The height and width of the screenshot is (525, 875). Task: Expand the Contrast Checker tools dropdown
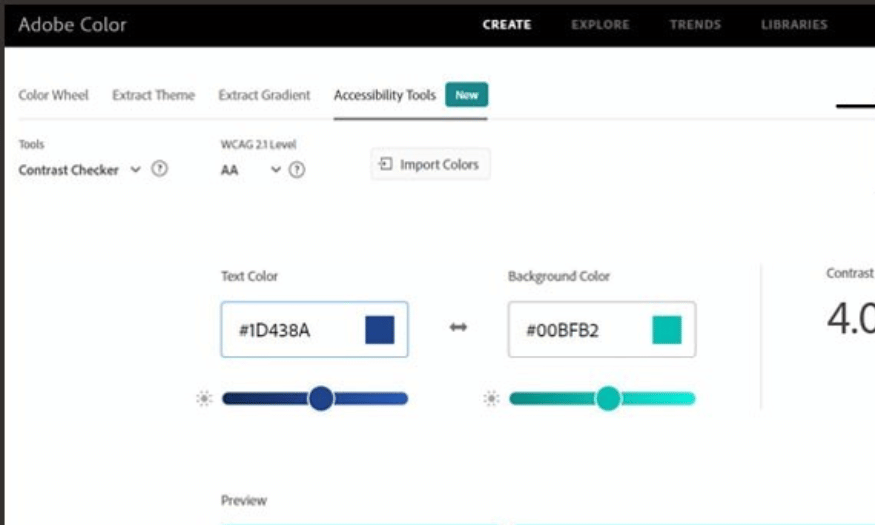point(79,170)
